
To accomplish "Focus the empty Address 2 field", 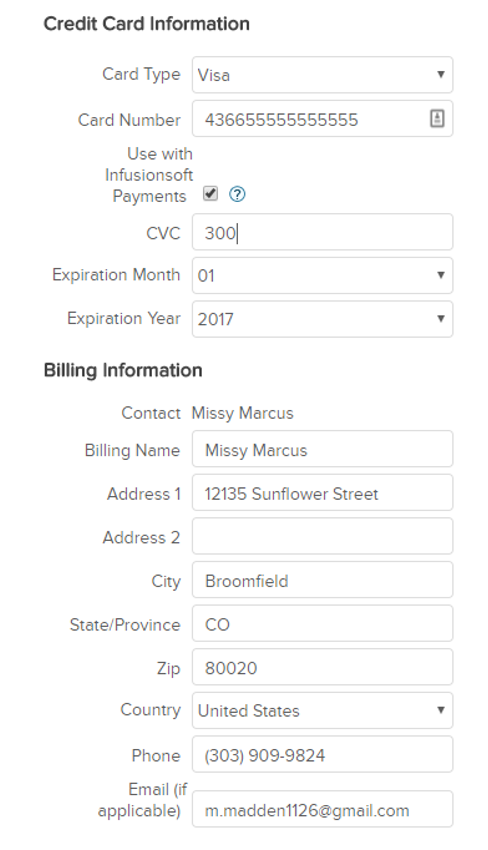I will [322, 536].
